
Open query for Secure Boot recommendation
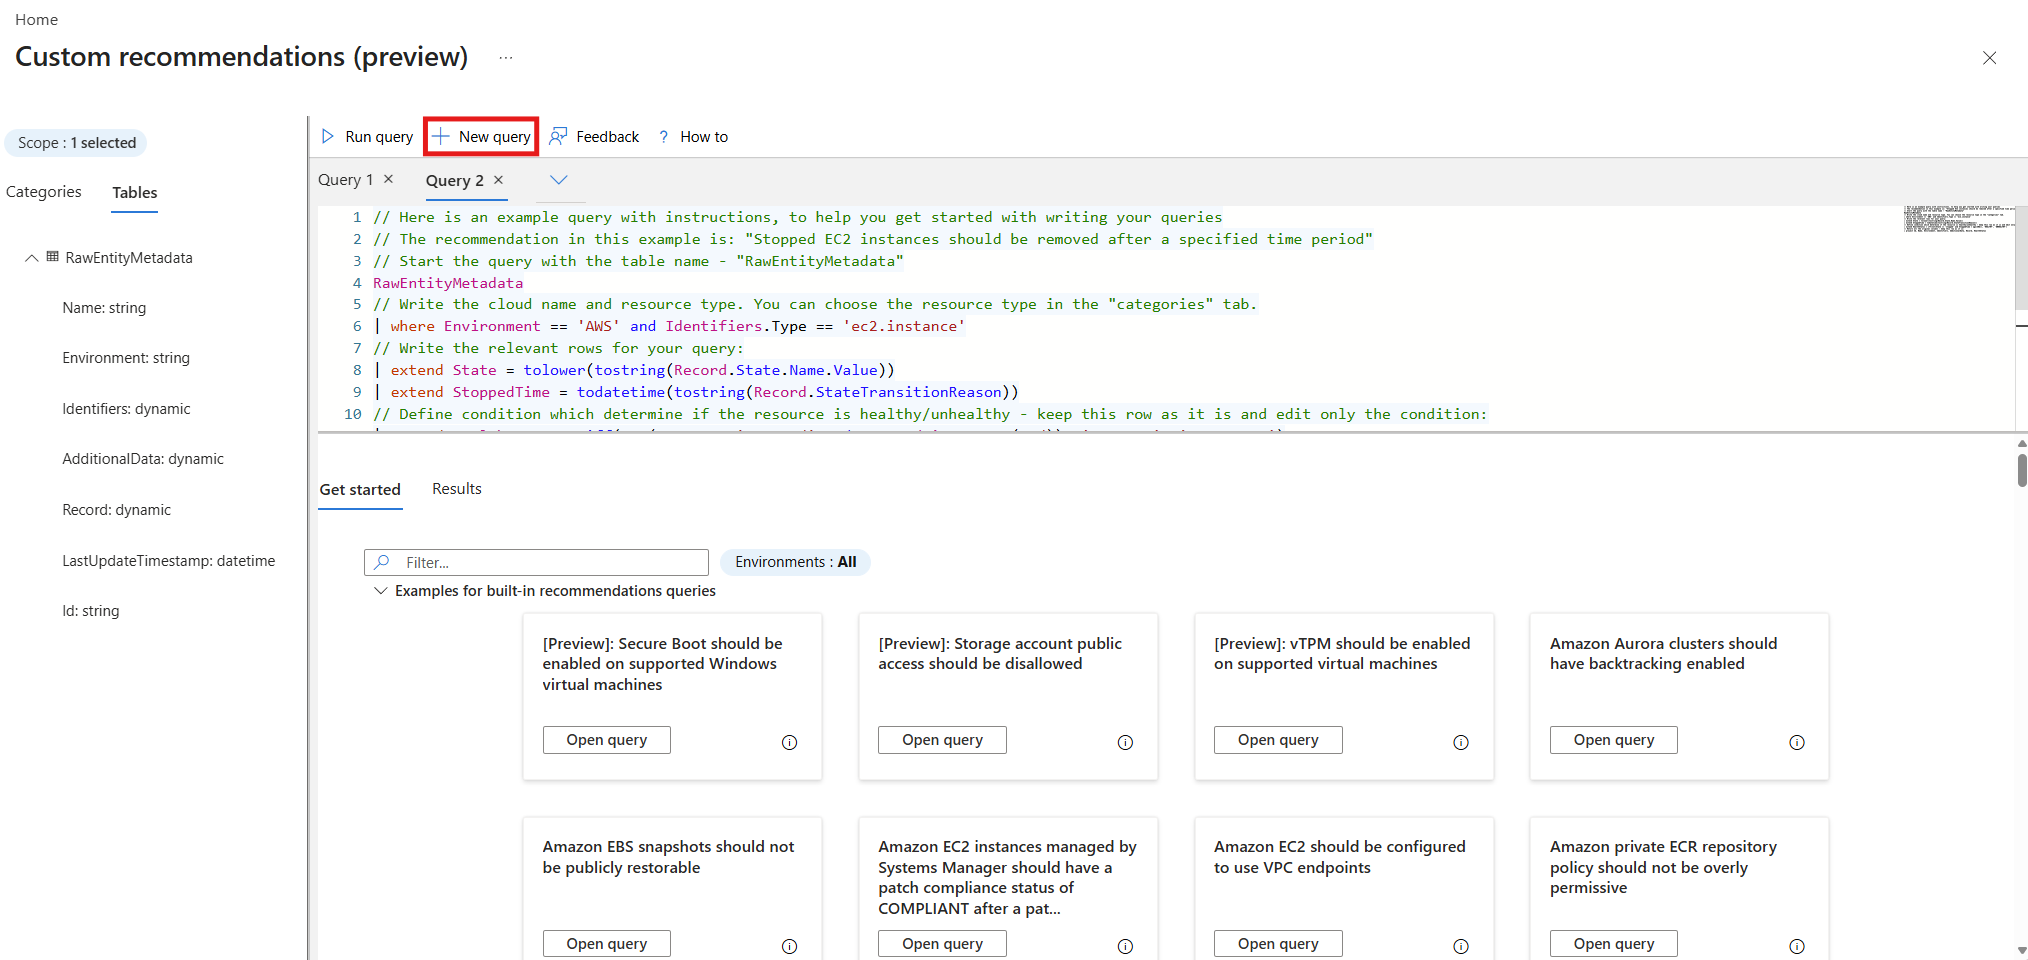point(607,740)
